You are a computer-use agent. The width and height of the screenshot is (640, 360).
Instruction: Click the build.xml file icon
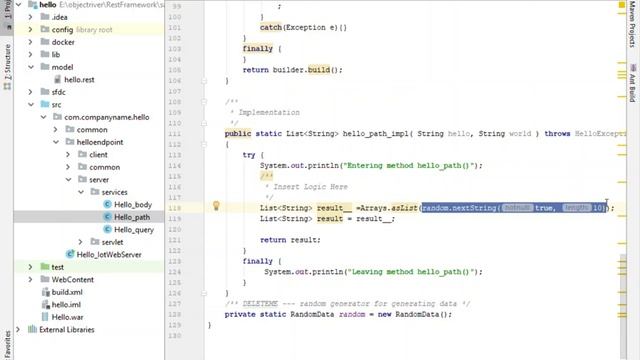pyautogui.click(x=45, y=292)
